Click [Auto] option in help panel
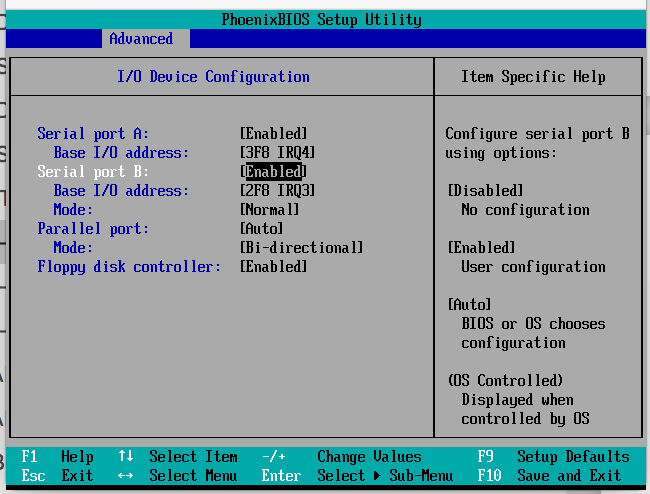650x494 pixels. [x=469, y=305]
